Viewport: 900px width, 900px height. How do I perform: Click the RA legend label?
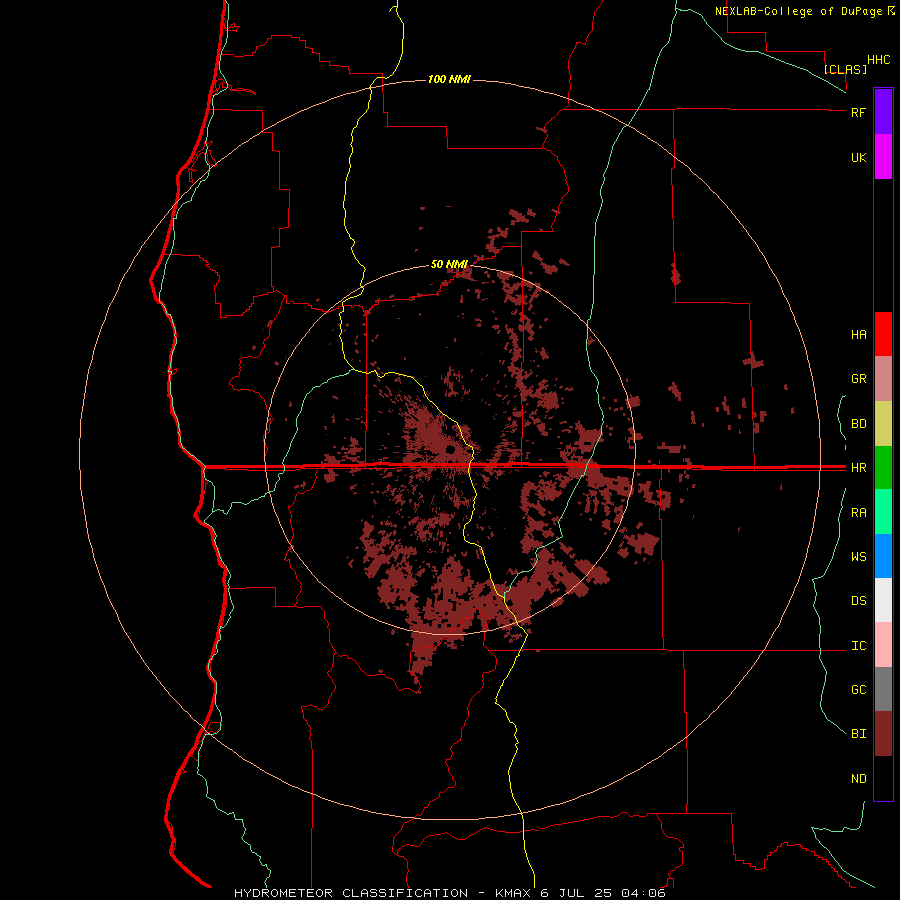[x=858, y=513]
